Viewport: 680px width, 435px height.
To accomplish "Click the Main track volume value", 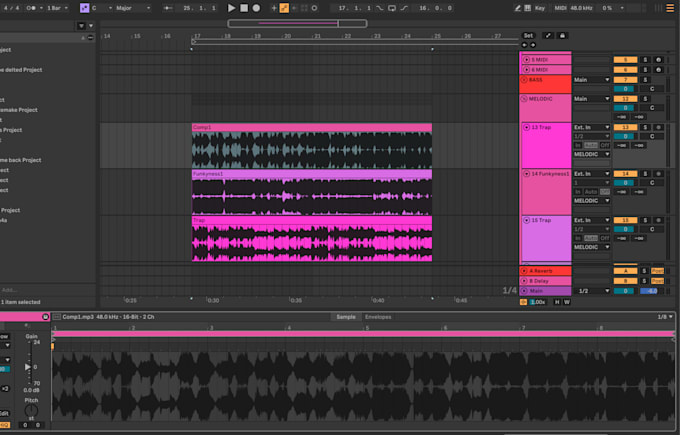I will click(652, 291).
